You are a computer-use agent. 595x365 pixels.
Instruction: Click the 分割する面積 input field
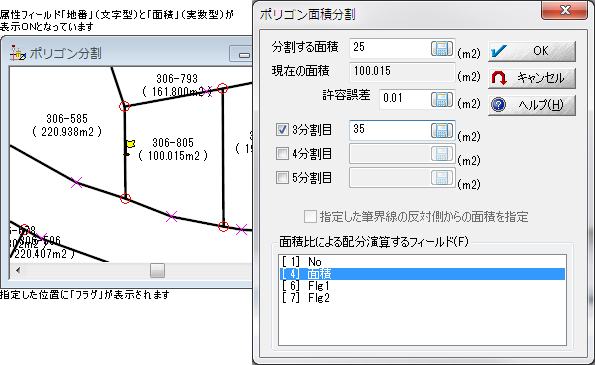[x=390, y=48]
